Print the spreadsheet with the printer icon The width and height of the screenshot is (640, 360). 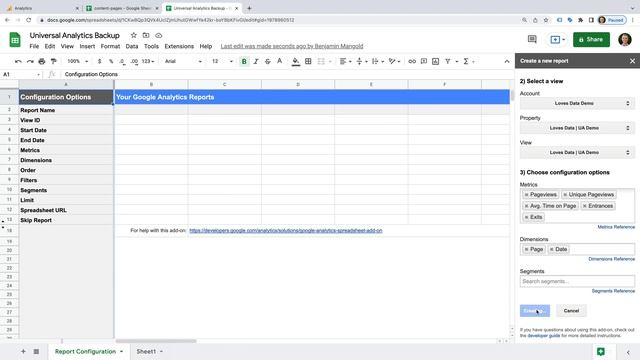(42, 61)
